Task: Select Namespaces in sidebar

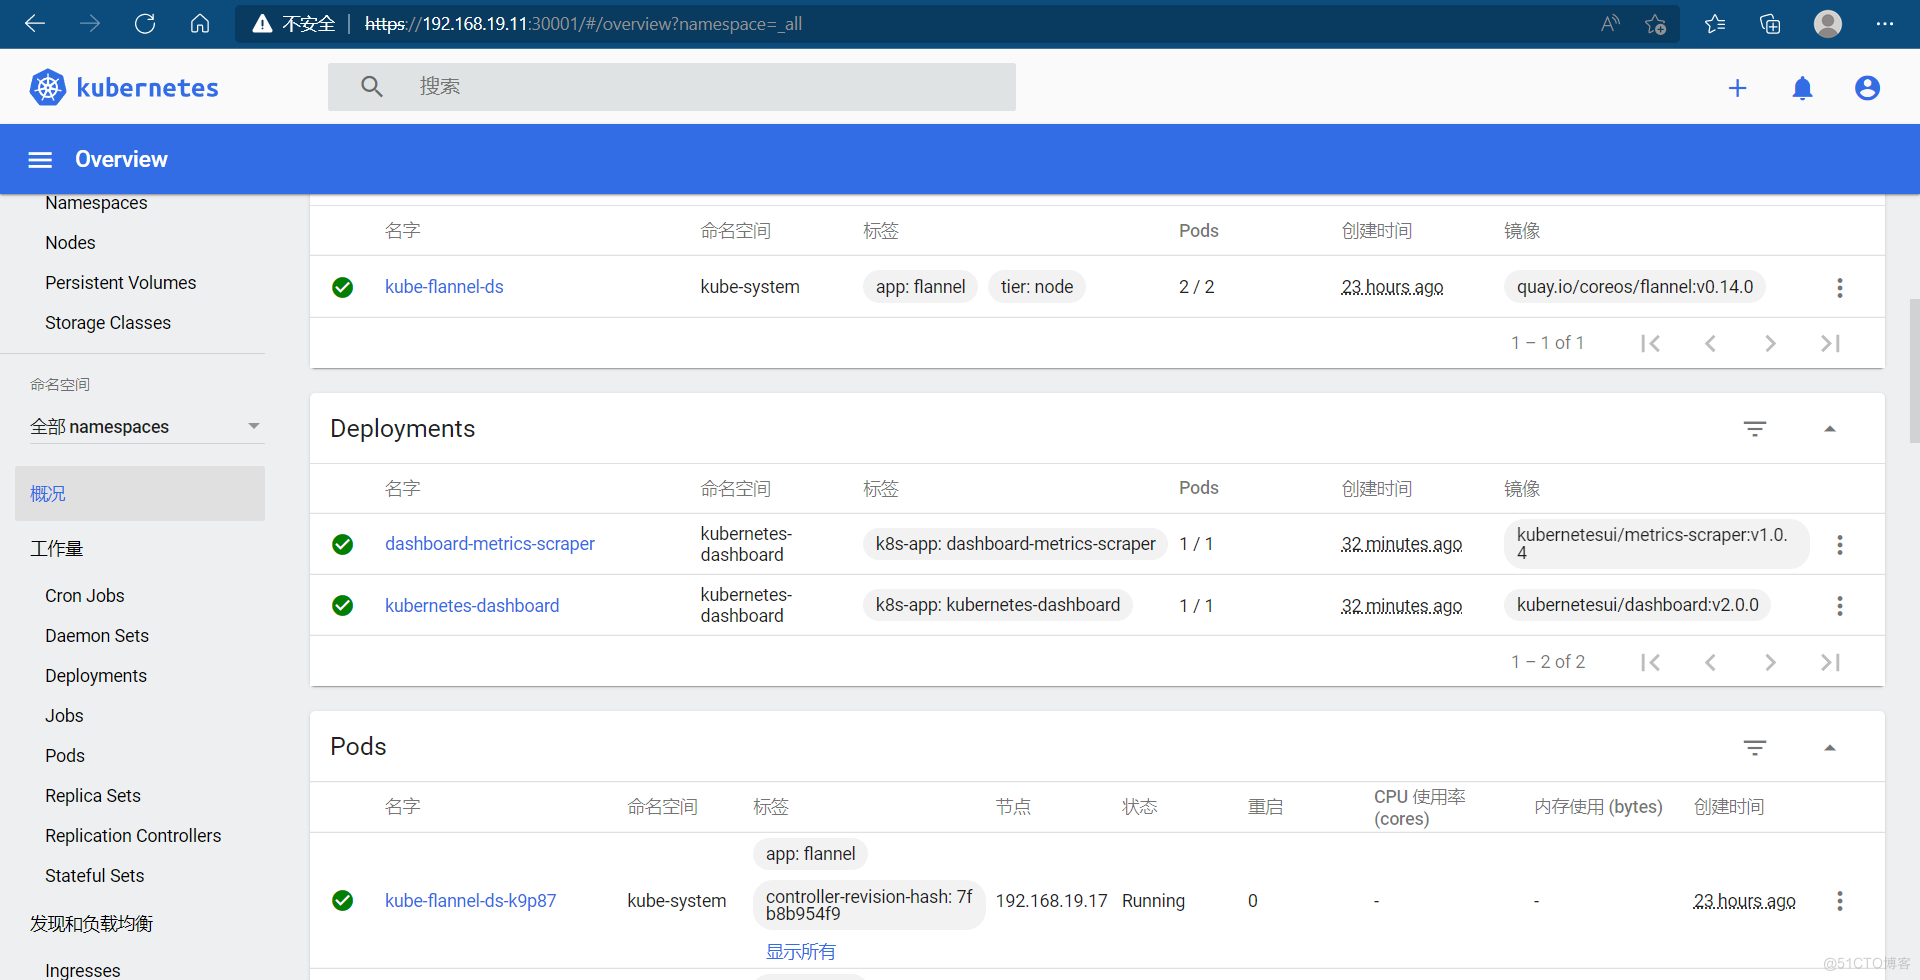Action: coord(96,203)
